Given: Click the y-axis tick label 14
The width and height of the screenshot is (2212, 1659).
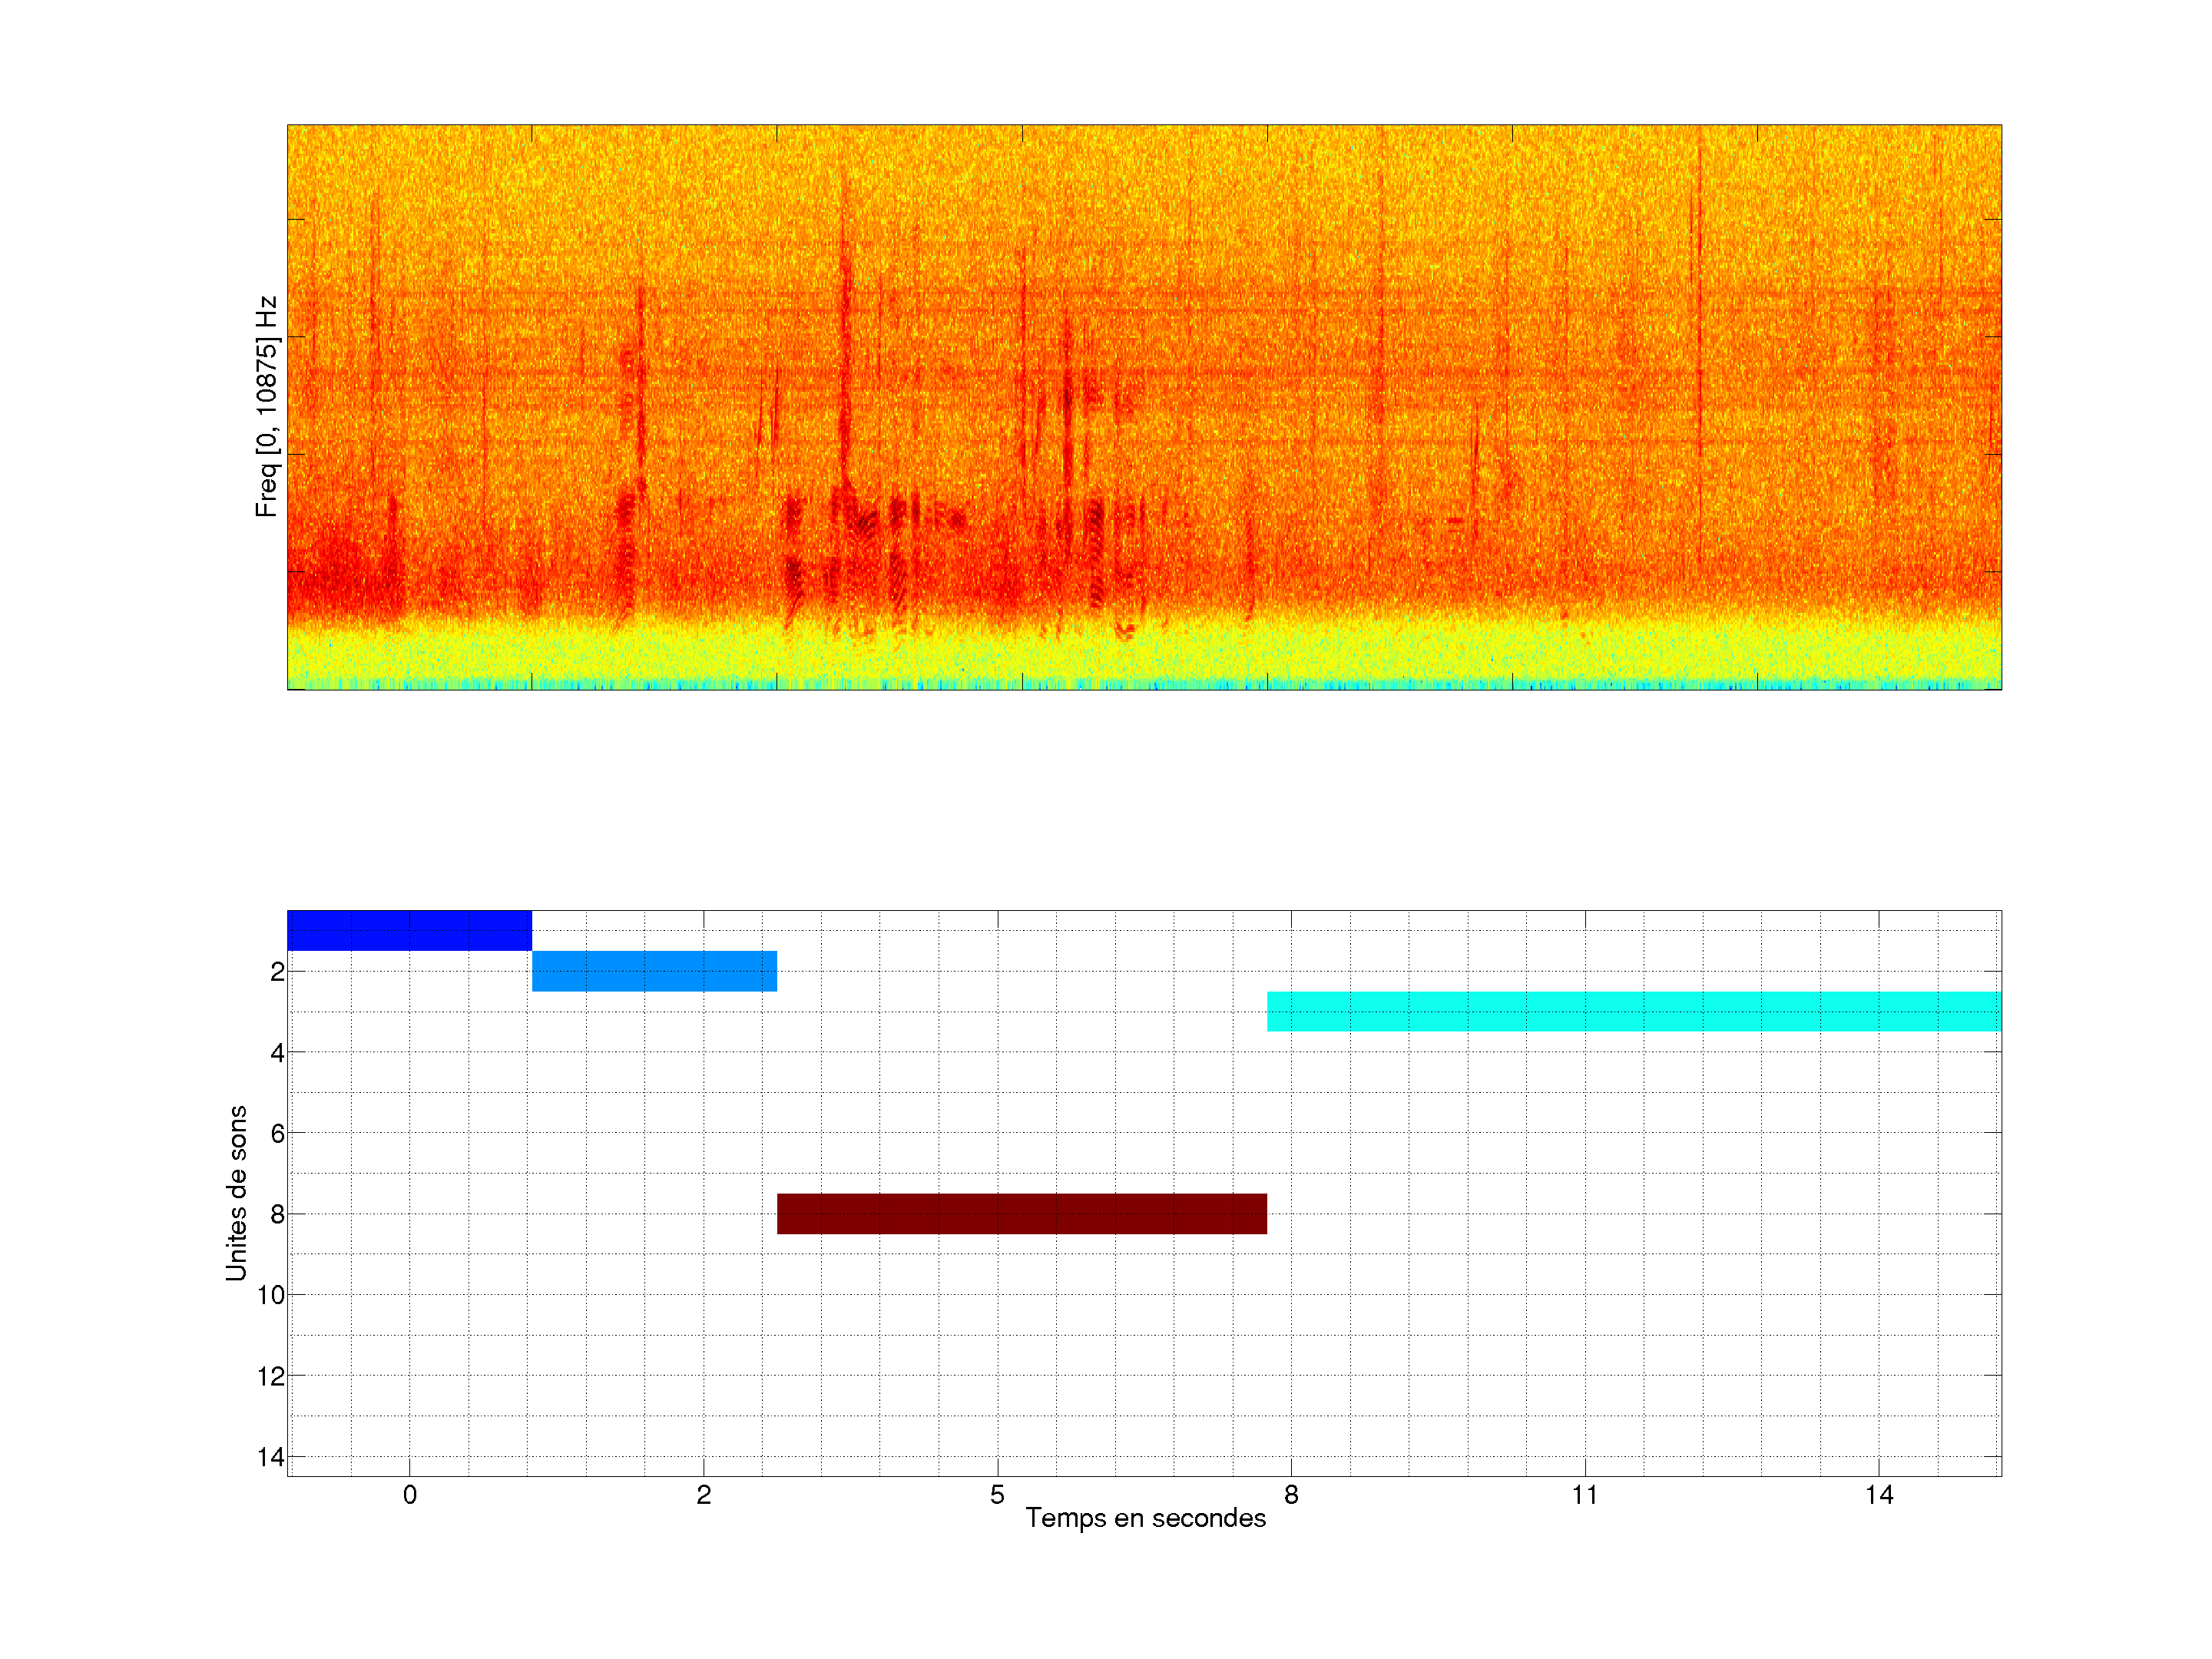Looking at the screenshot, I should coord(270,1457).
